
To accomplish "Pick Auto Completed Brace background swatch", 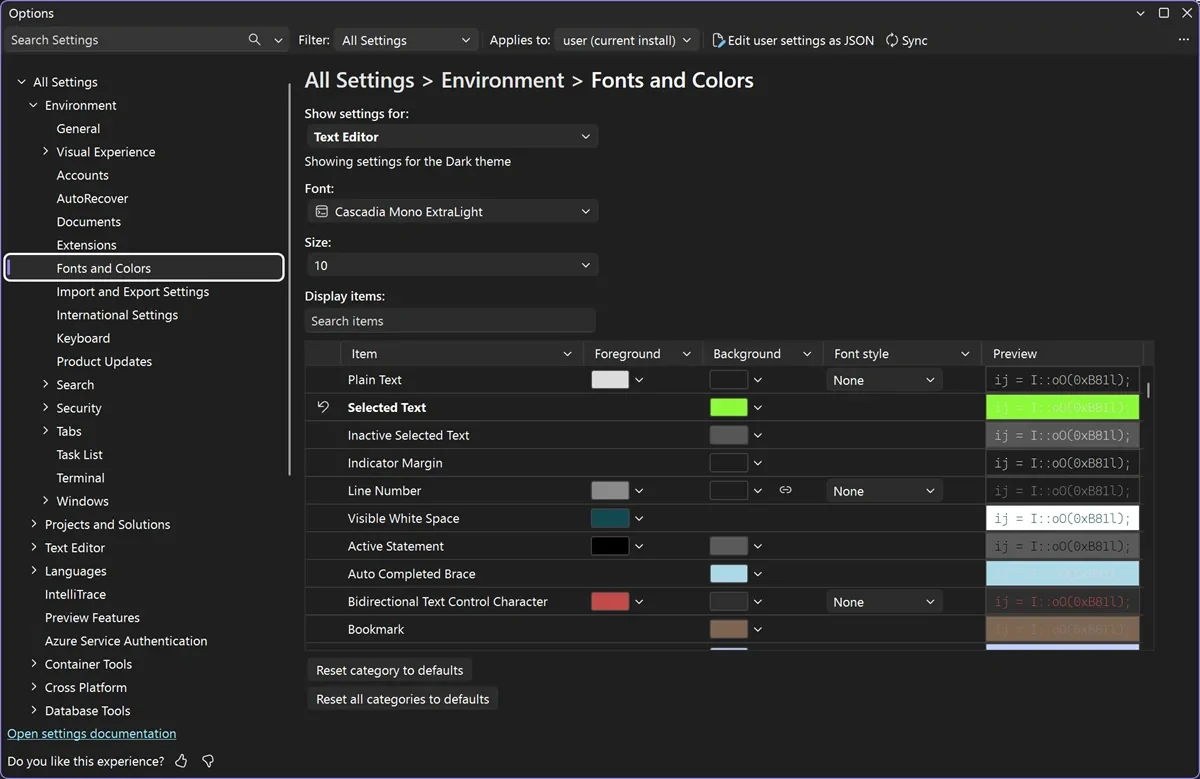I will [729, 574].
